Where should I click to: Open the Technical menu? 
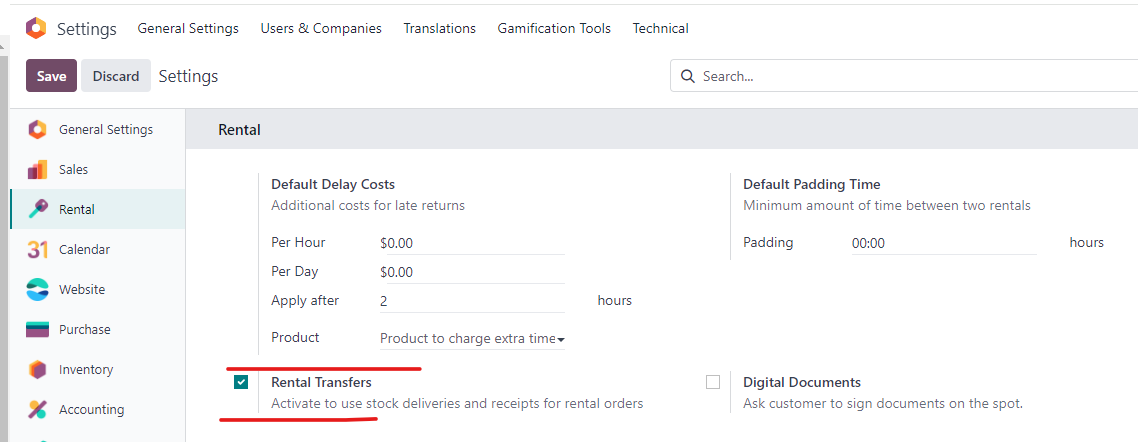tap(660, 28)
